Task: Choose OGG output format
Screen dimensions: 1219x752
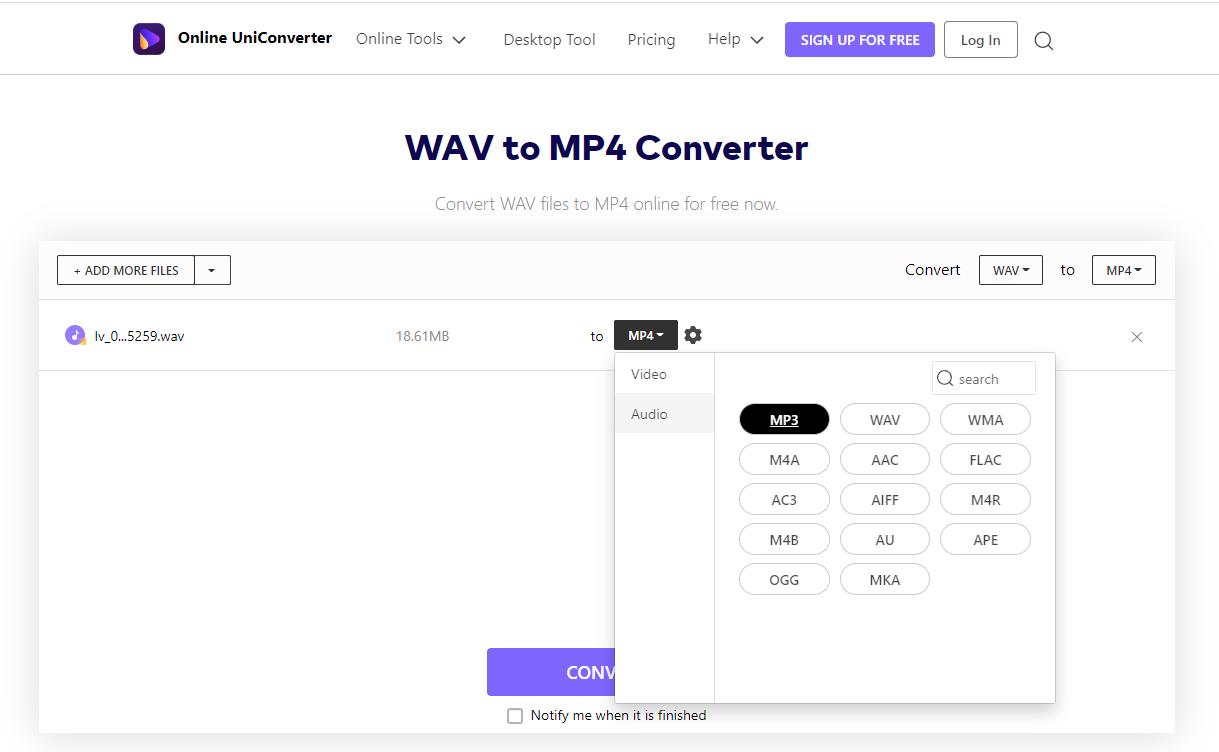Action: tap(784, 580)
